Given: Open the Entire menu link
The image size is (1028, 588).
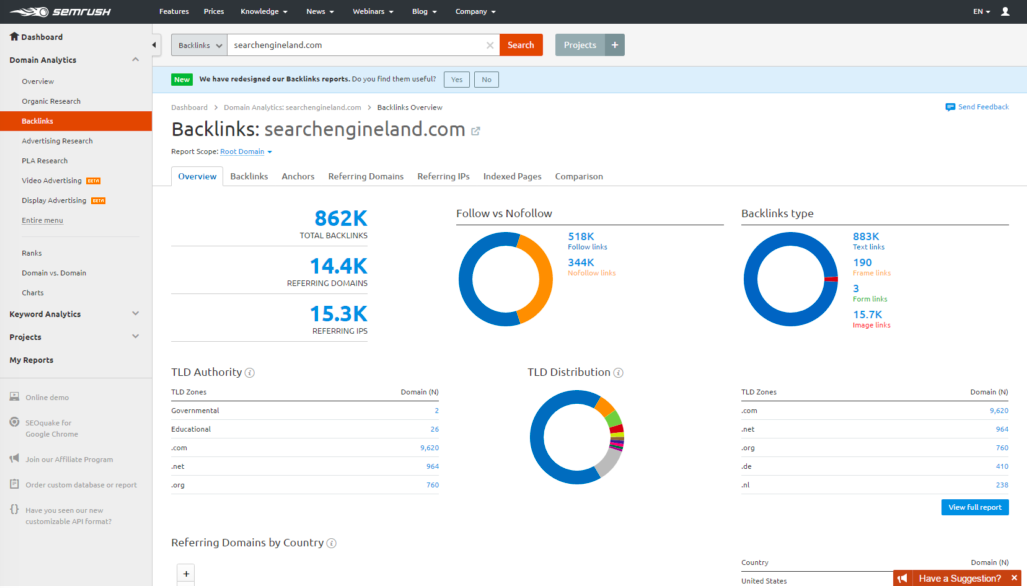Looking at the screenshot, I should click(x=43, y=220).
